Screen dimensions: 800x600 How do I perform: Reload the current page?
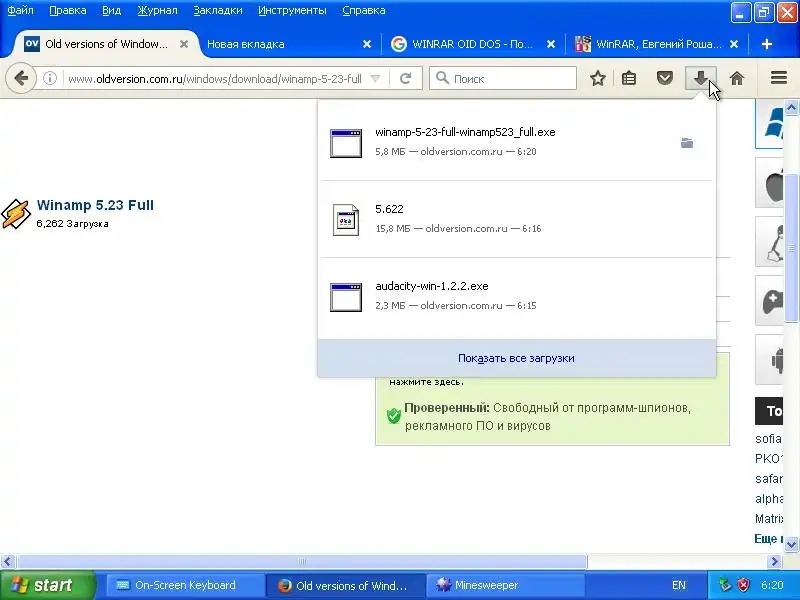(406, 79)
